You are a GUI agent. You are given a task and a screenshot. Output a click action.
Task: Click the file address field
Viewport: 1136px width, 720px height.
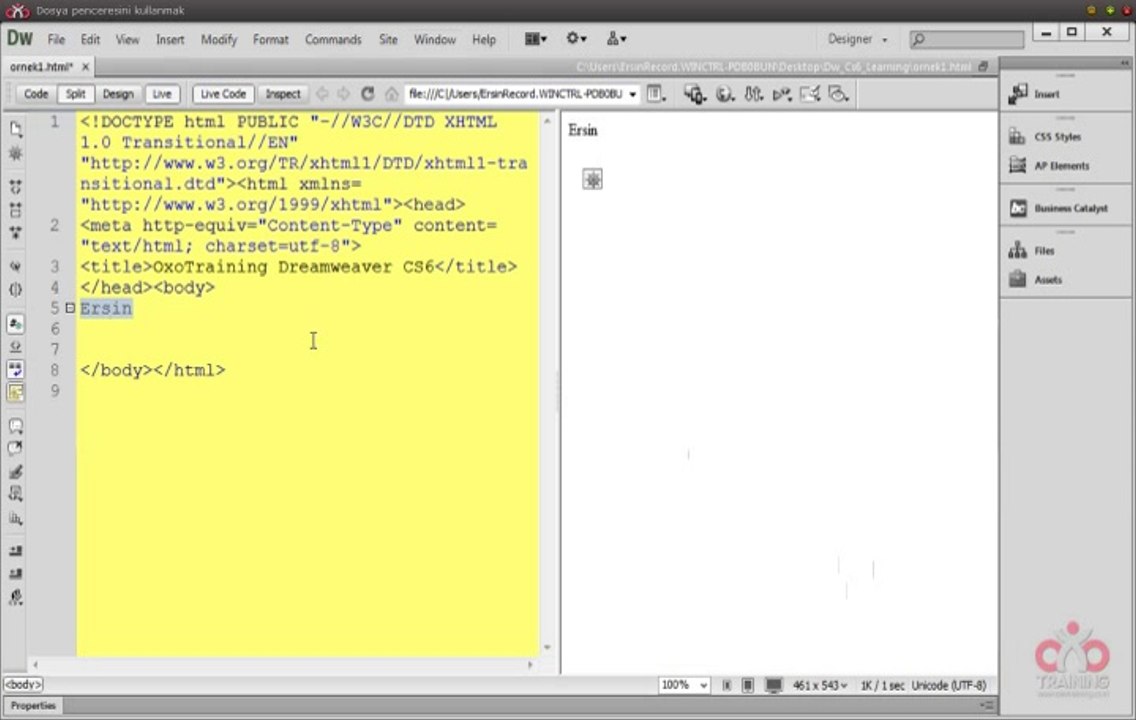point(516,94)
